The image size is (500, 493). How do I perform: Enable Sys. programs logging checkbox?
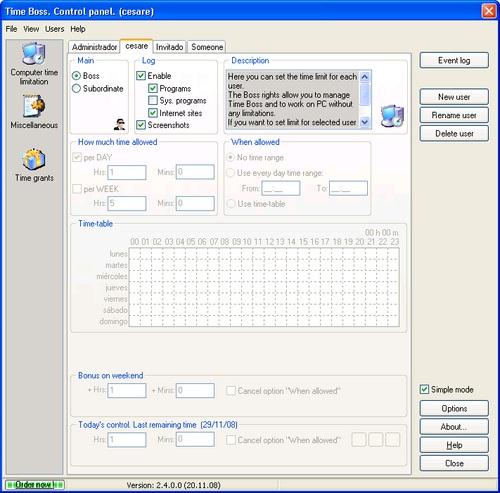[153, 100]
